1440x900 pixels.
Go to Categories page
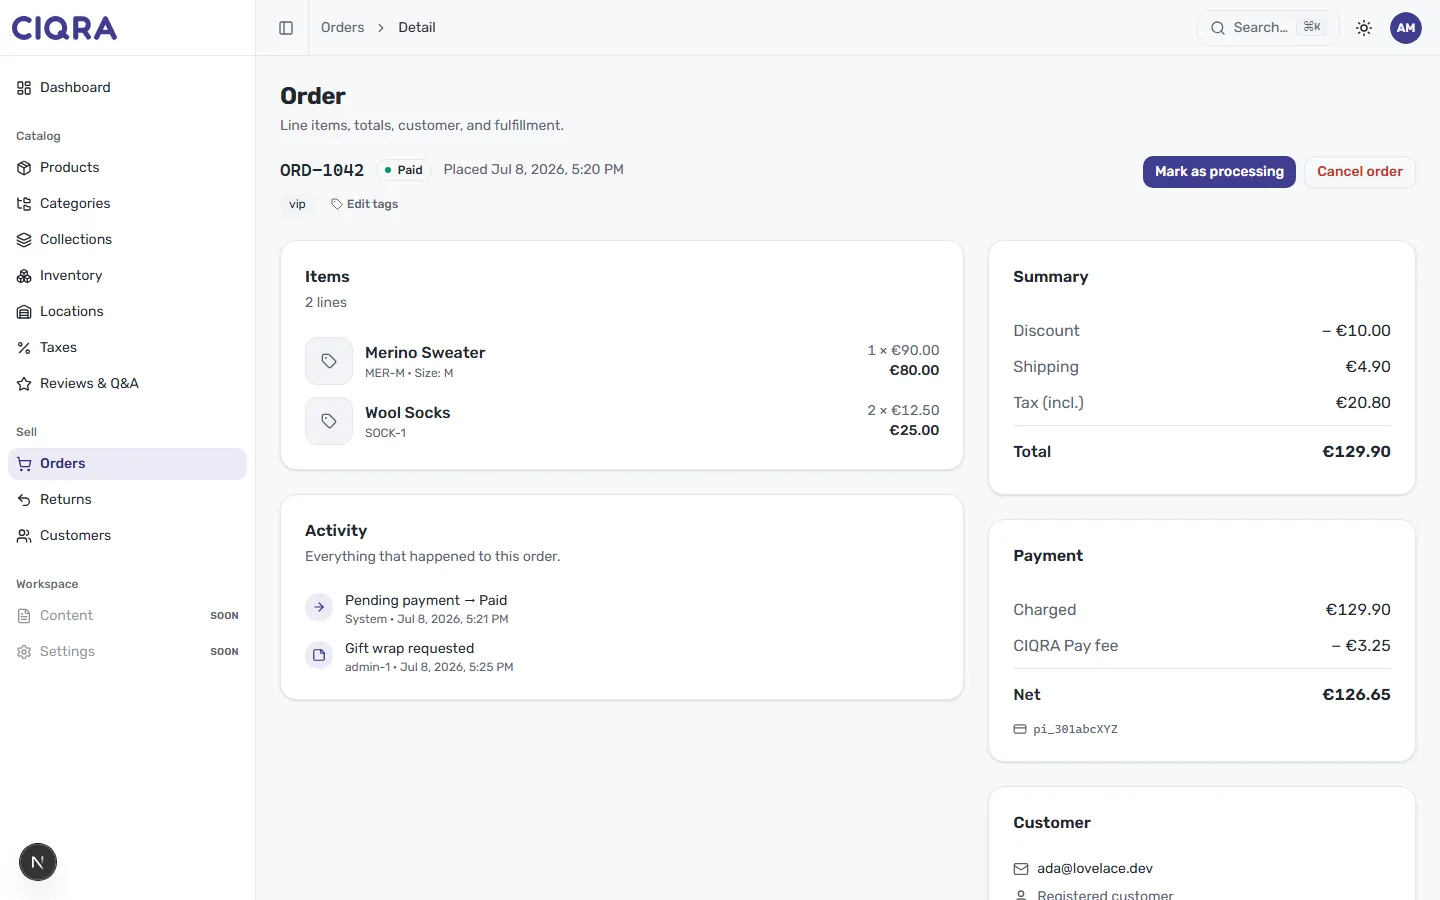click(127, 204)
